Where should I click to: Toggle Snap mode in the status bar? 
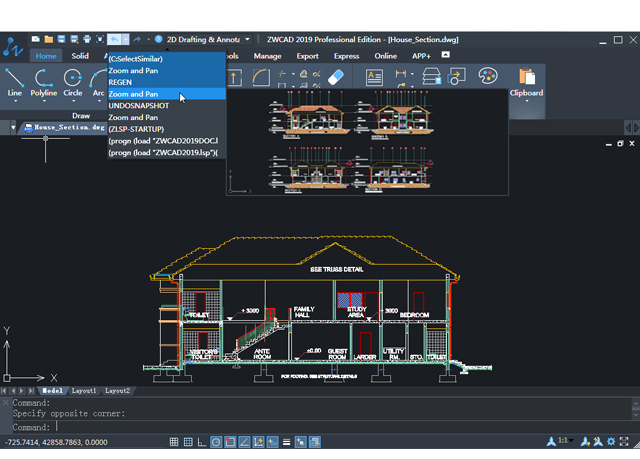[x=174, y=442]
